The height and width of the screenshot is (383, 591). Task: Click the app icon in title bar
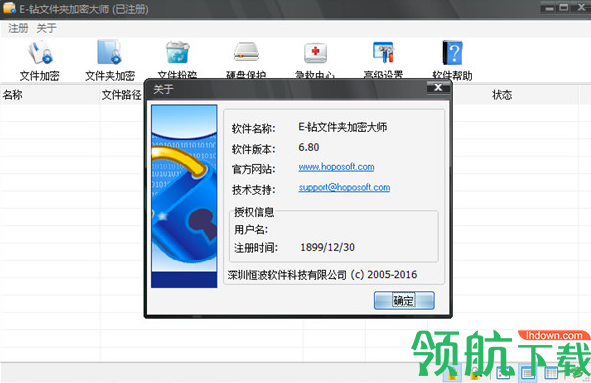pyautogui.click(x=9, y=8)
